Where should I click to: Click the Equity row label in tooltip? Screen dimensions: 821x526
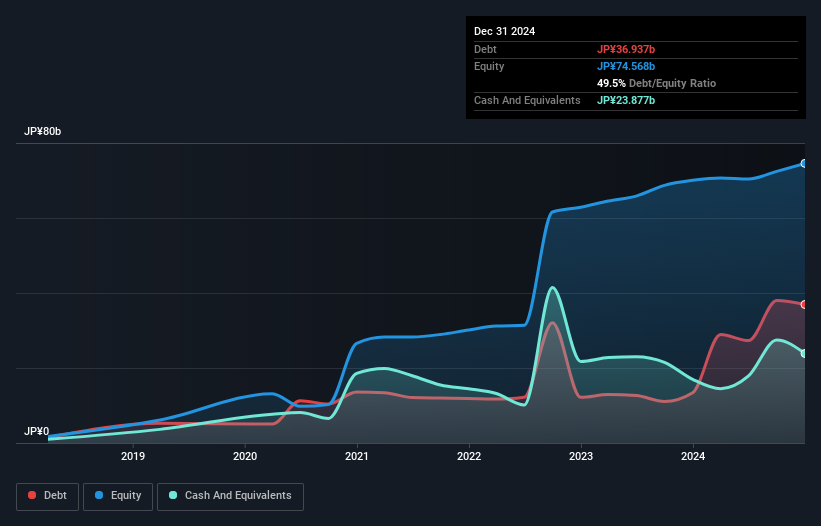[489, 66]
